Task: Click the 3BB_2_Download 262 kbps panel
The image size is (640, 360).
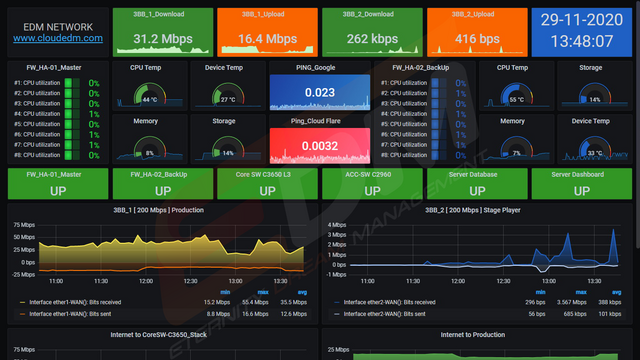Action: 372,32
